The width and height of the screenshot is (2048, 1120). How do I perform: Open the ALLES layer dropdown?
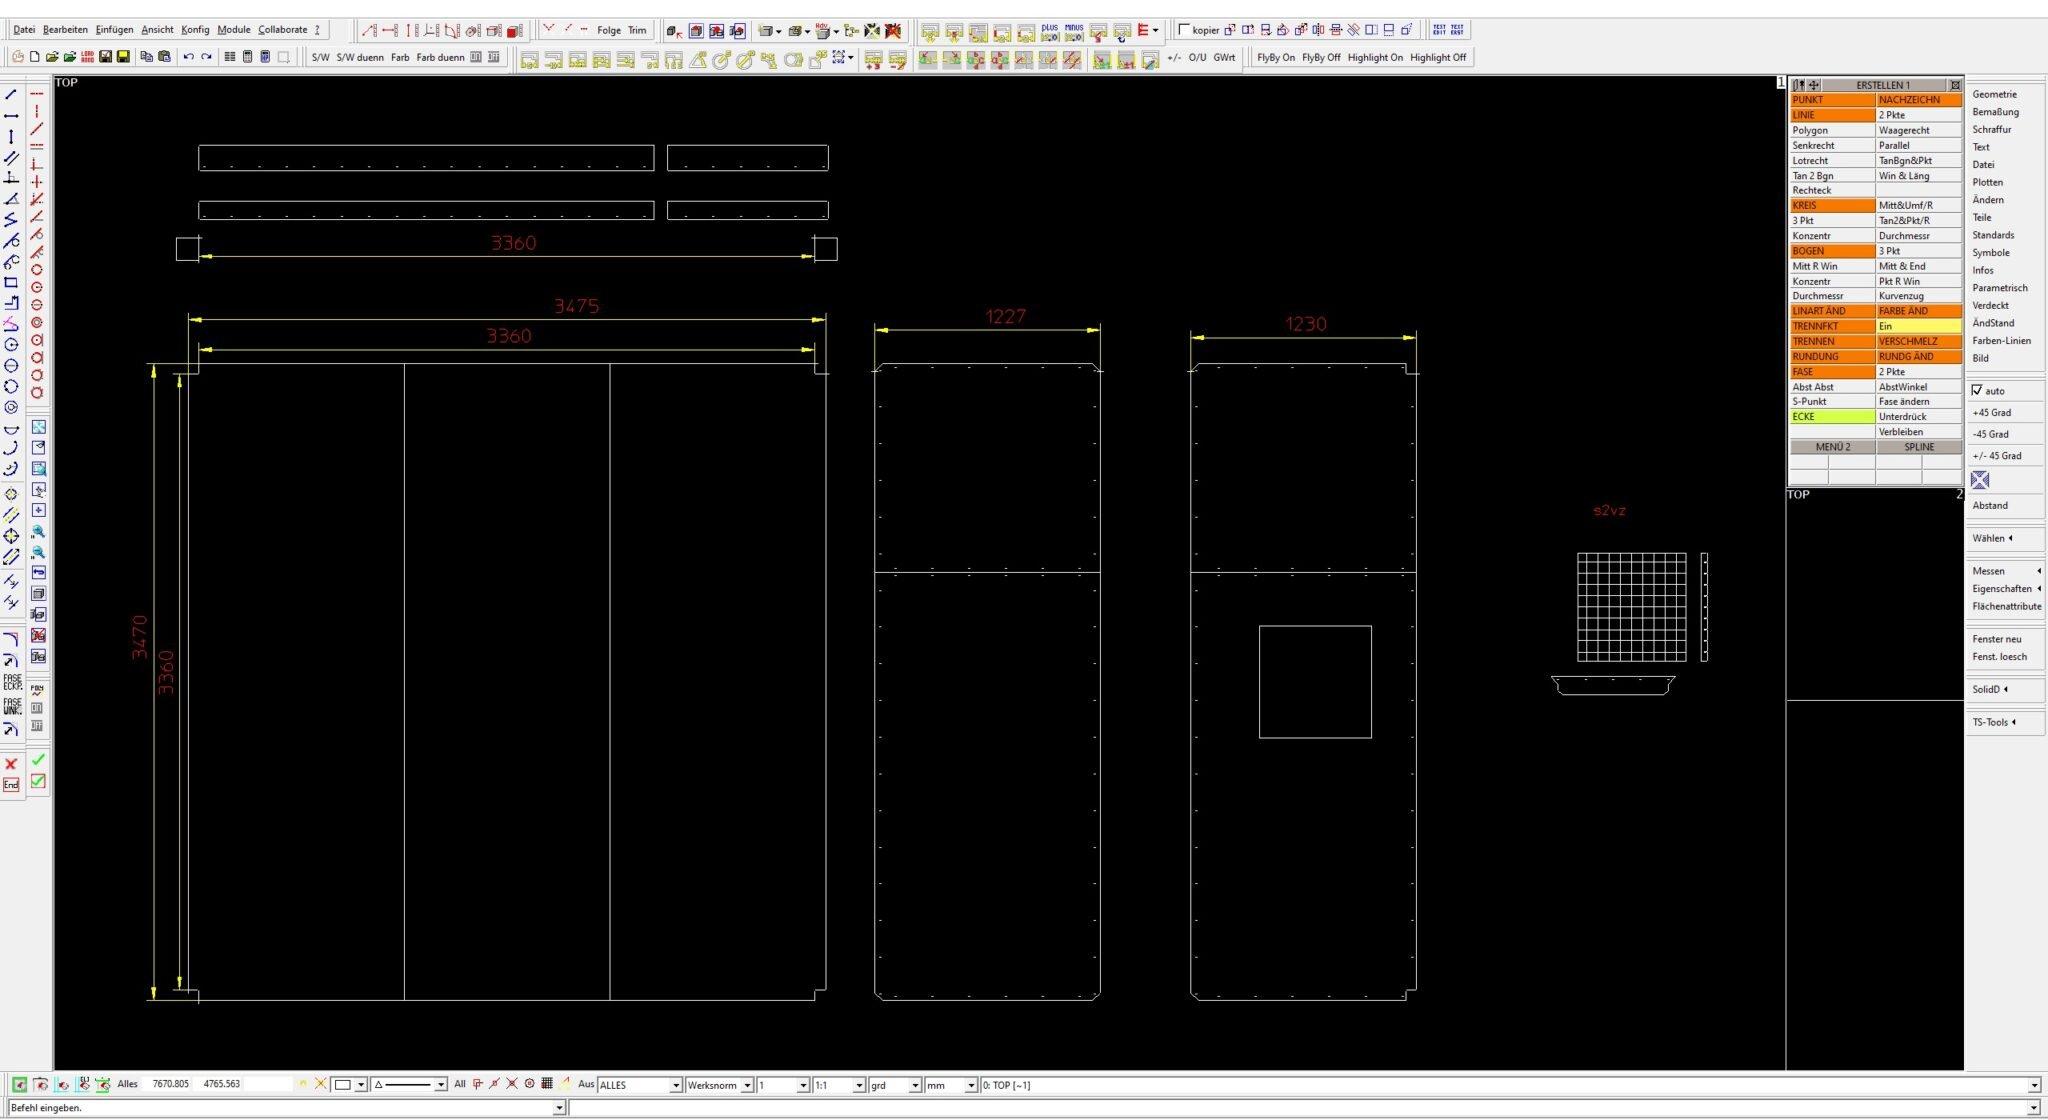[676, 1085]
